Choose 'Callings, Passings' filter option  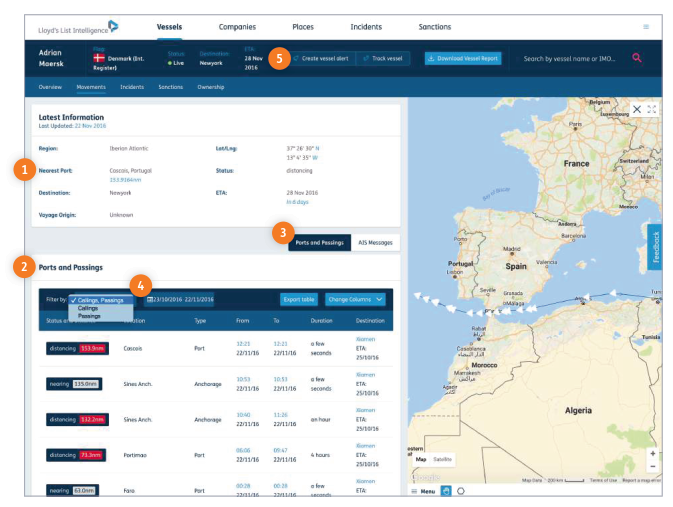point(100,300)
